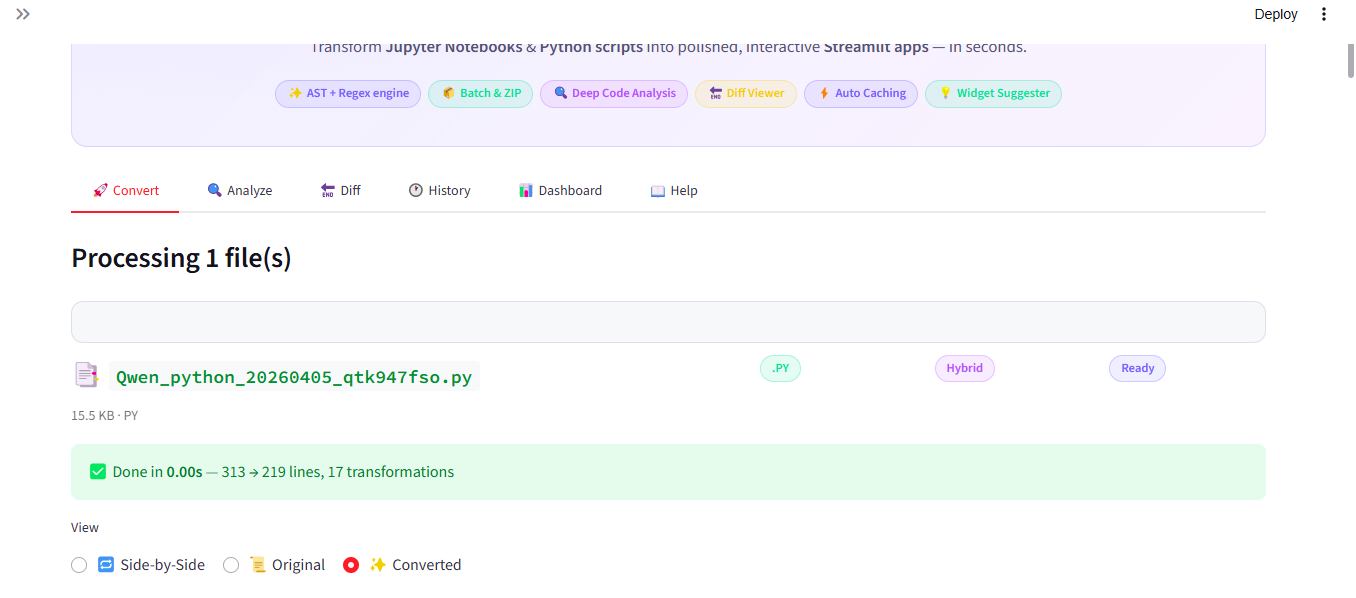Screen dimensions: 1356x598
Task: Click the vertical page scrollbar
Action: (1349, 60)
